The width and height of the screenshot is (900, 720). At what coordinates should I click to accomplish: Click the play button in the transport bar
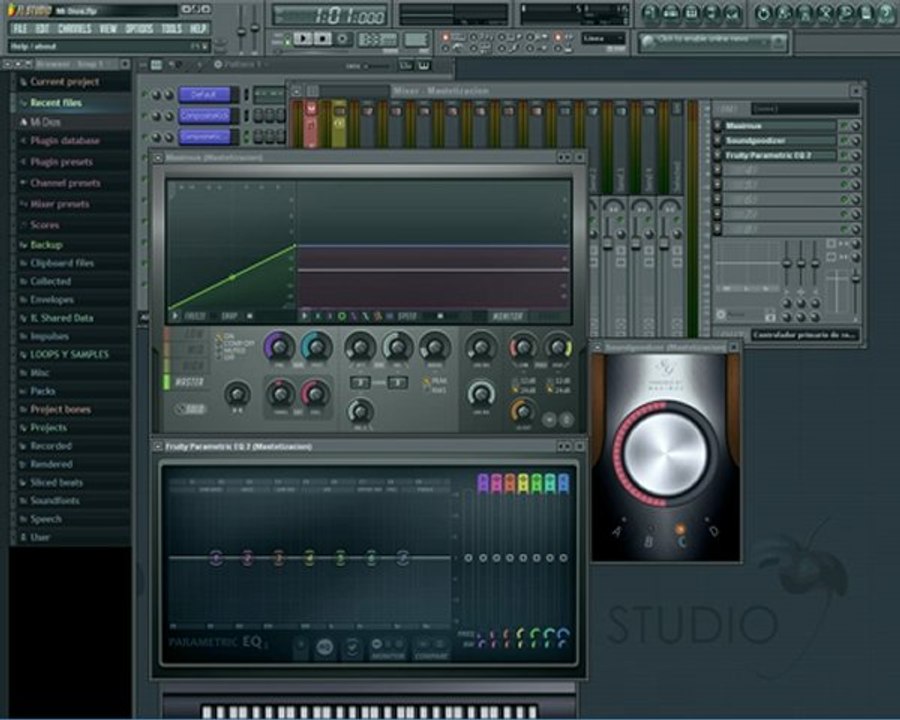tap(302, 38)
